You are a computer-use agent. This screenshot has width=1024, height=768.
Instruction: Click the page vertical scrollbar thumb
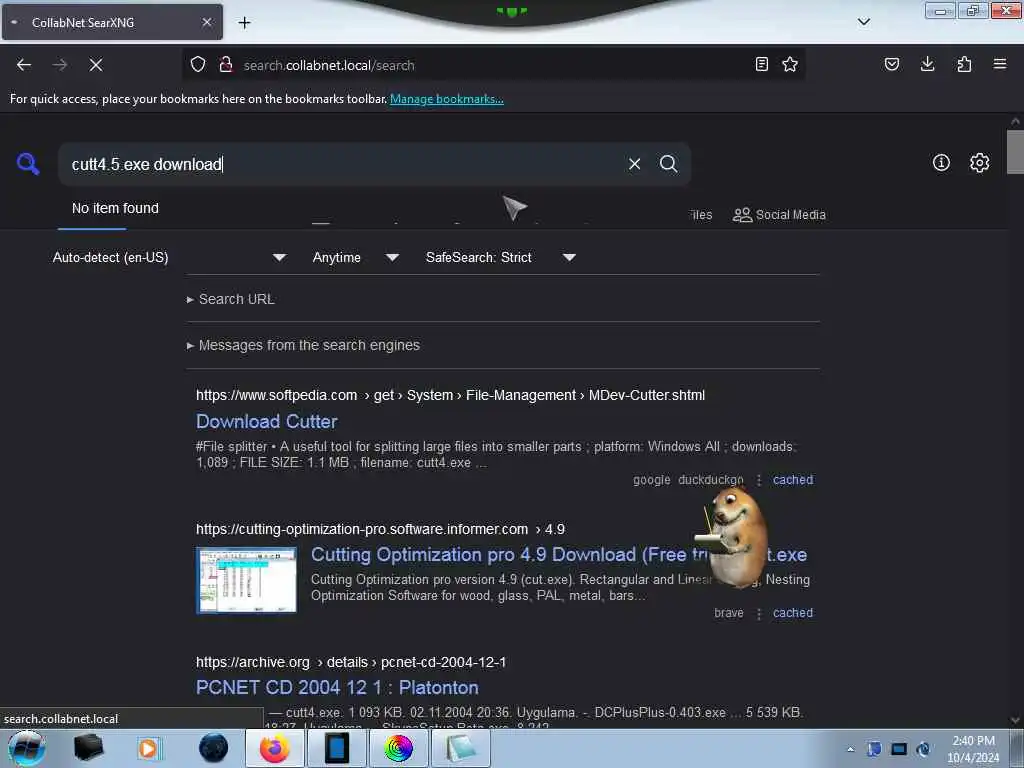1015,152
